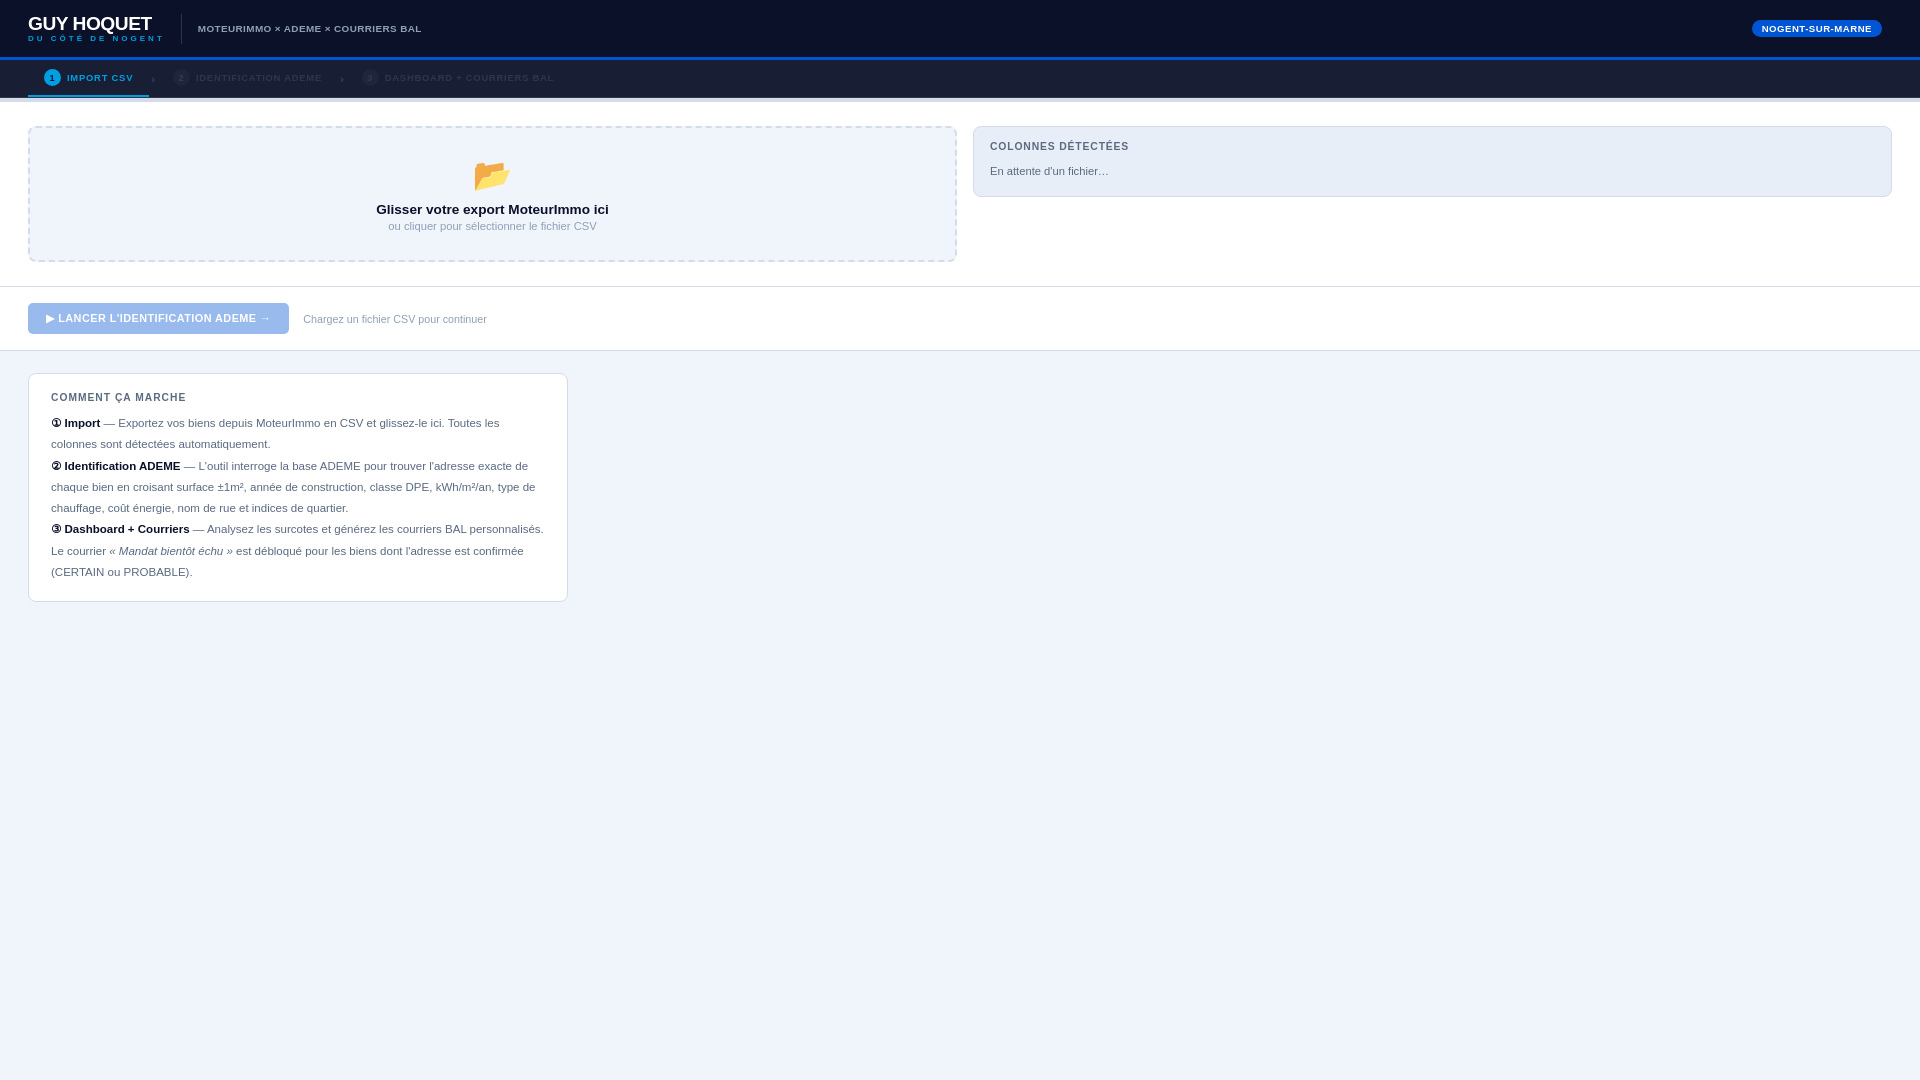This screenshot has width=1920, height=1080.
Task: Click the '③ Dashboard + Courriers' instruction label
Action: coord(120,530)
